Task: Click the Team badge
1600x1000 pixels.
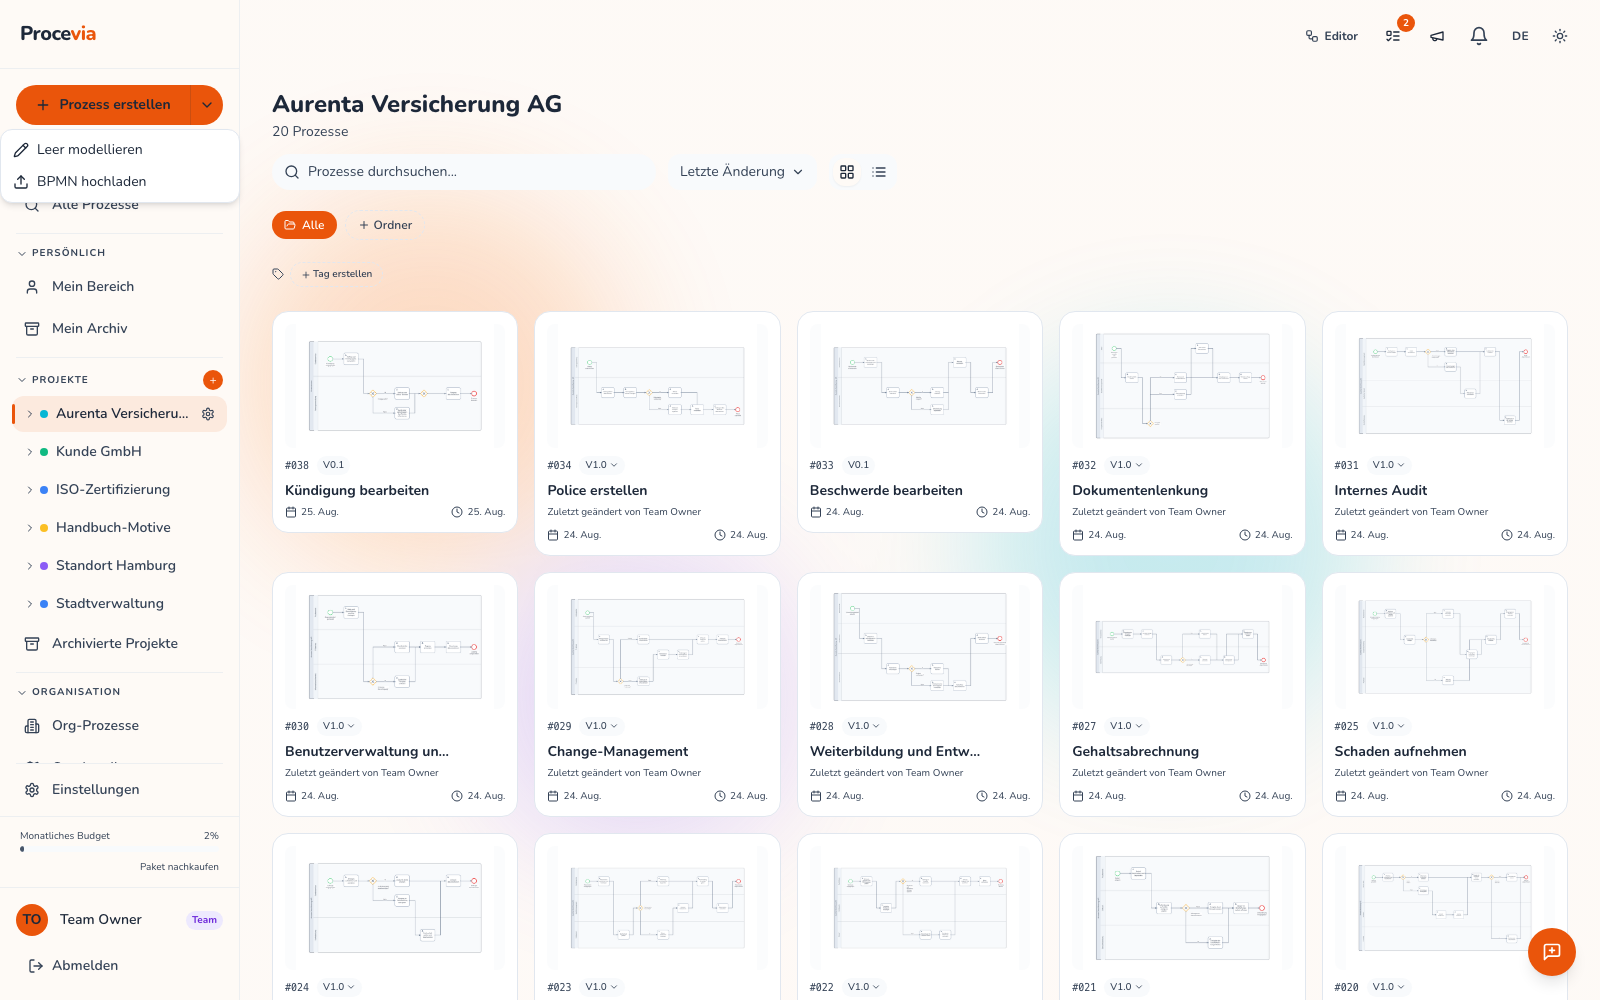Action: (x=204, y=920)
